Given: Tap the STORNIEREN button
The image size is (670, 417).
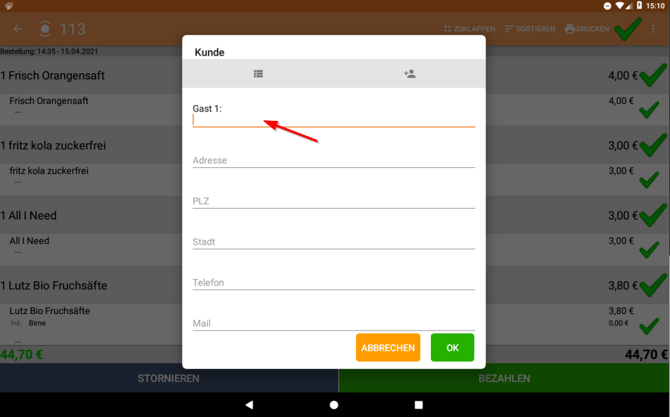Looking at the screenshot, I should (x=169, y=378).
